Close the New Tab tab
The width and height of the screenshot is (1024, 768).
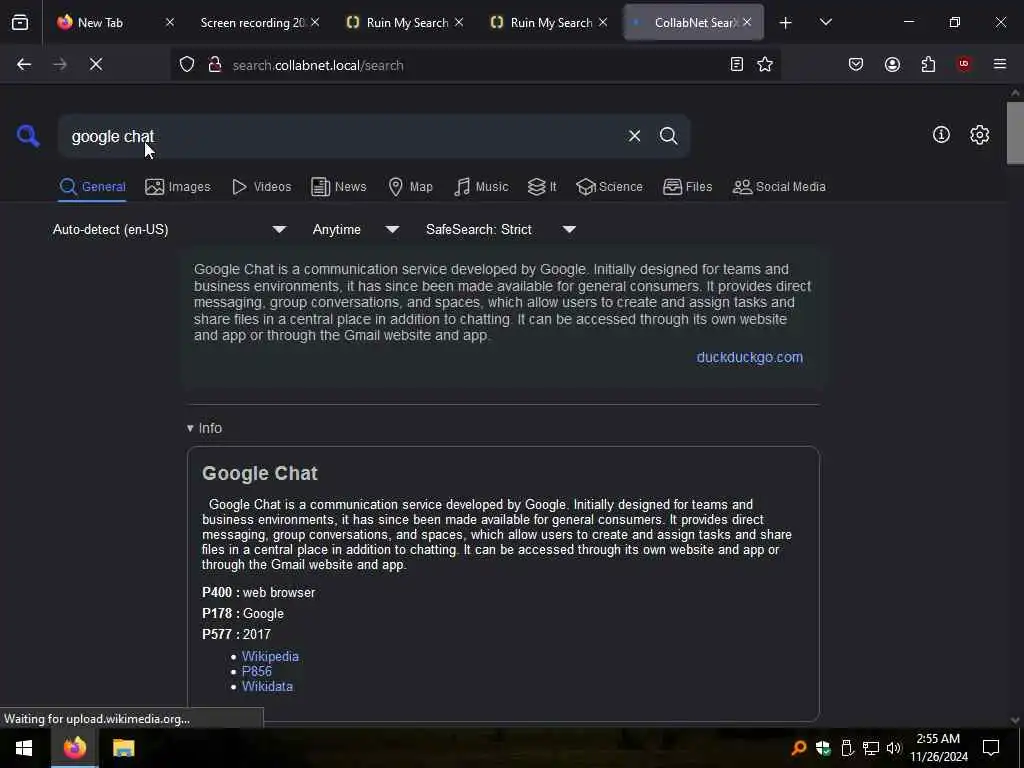click(x=170, y=22)
